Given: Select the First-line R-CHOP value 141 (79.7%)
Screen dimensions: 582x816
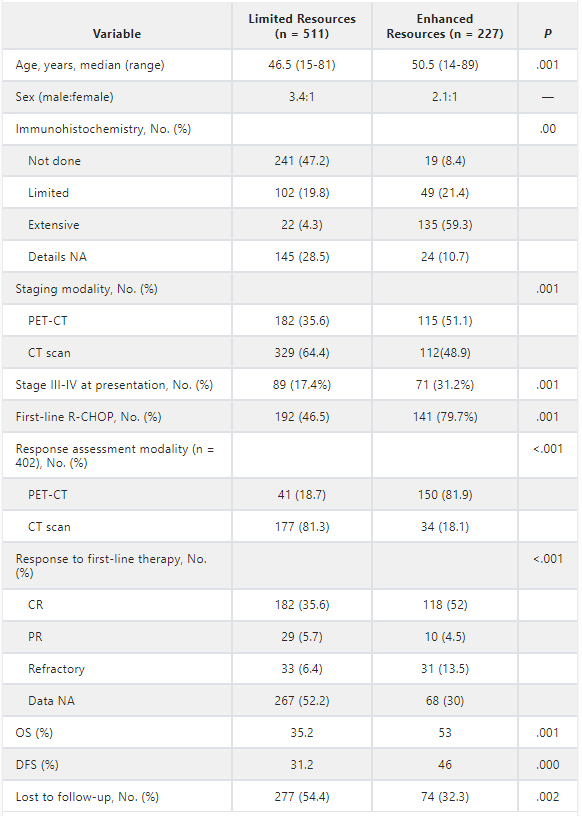Looking at the screenshot, I should [445, 417].
